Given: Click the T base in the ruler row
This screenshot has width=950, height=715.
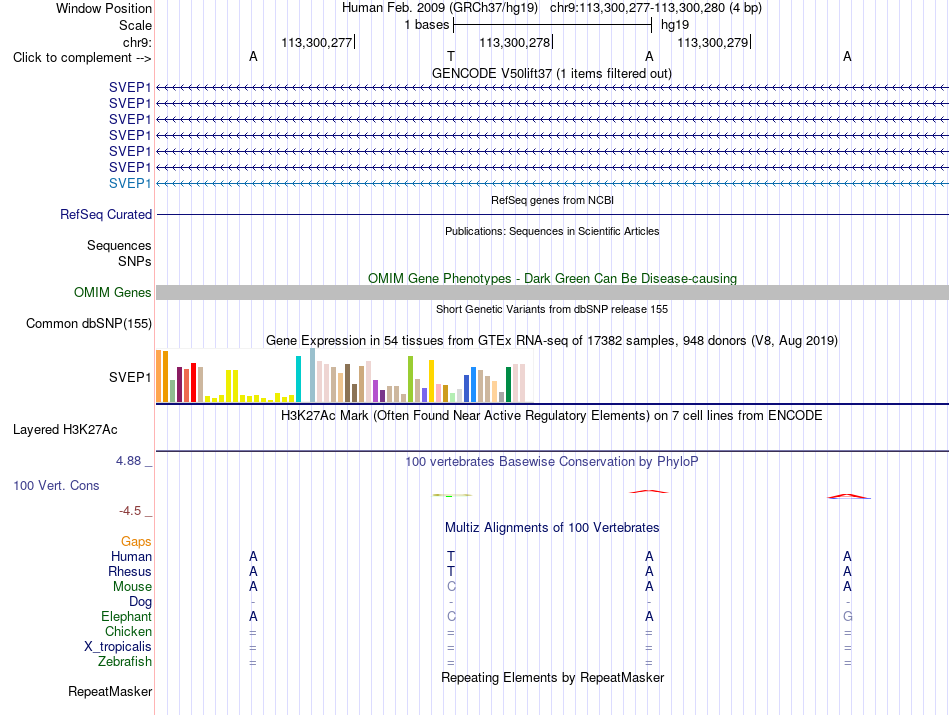Looking at the screenshot, I should tap(451, 56).
